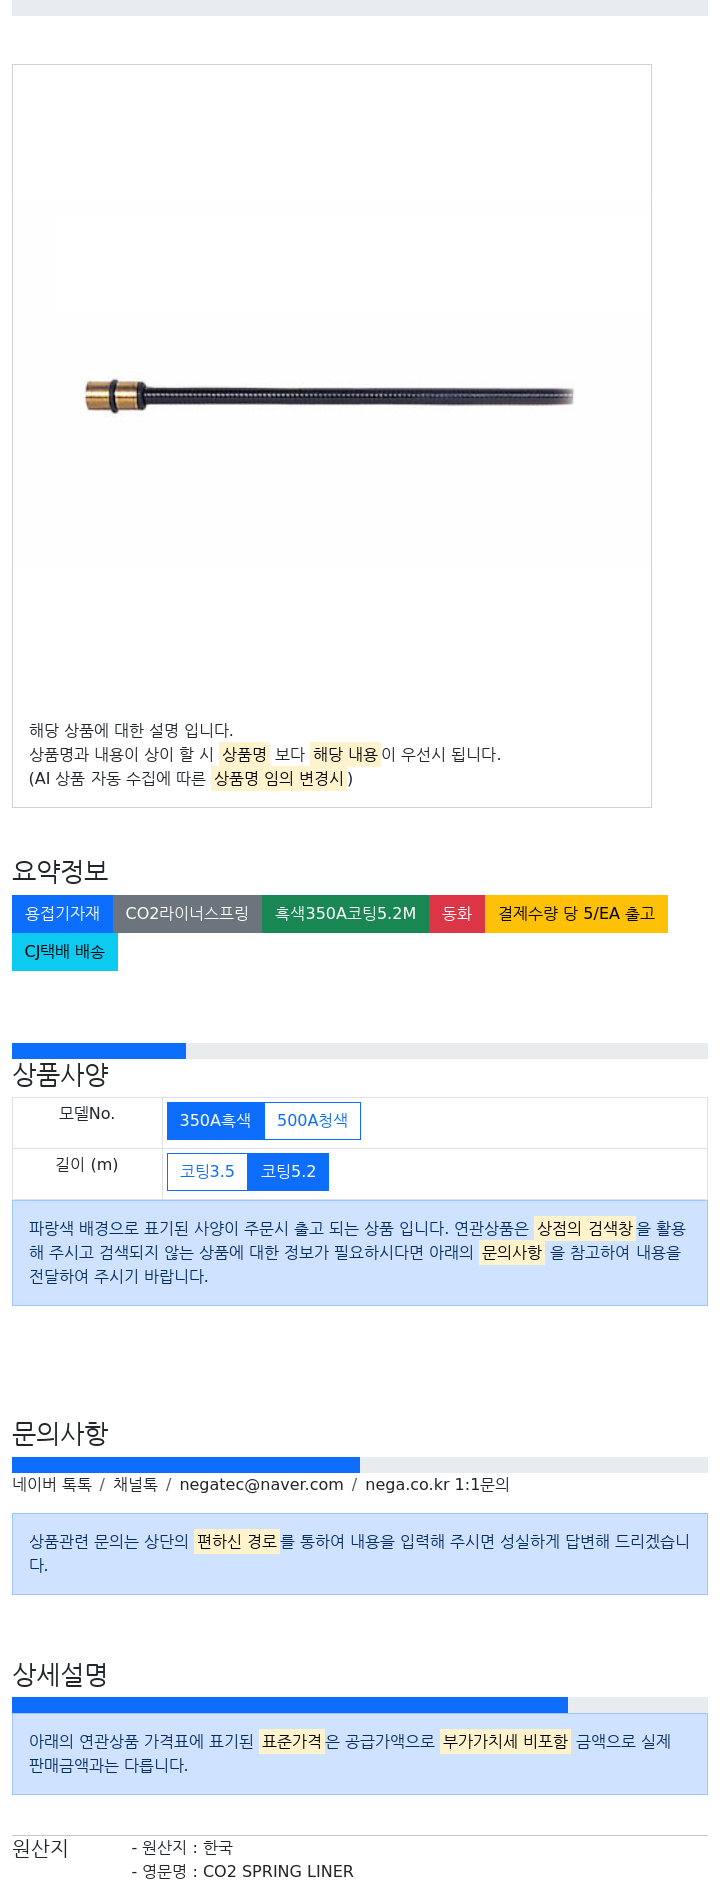Click the 용접기자재 category tag
The image size is (720, 1884).
coord(62,914)
